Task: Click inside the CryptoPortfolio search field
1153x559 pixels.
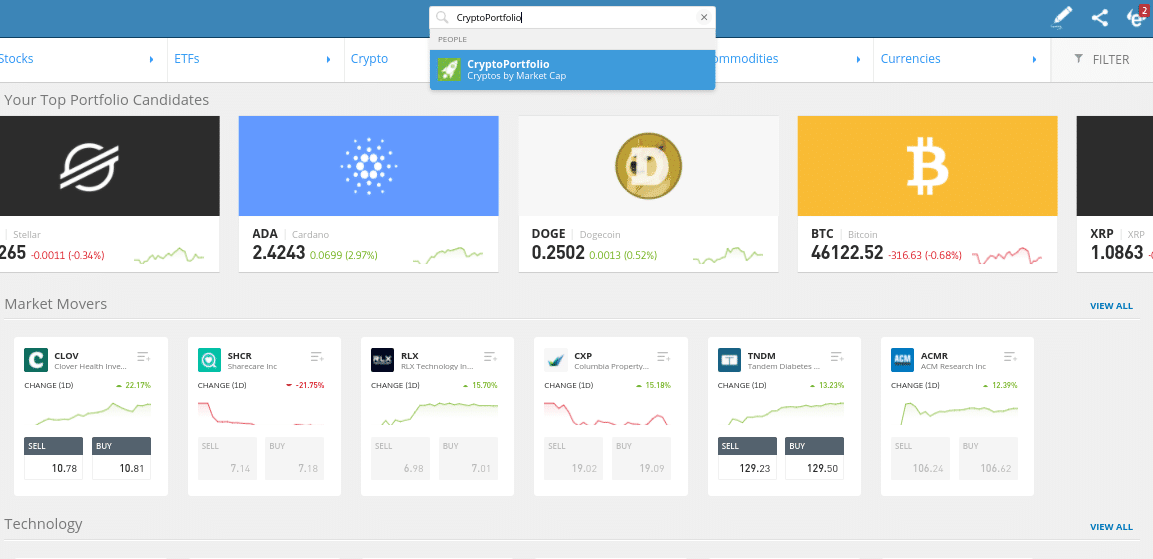Action: click(573, 18)
